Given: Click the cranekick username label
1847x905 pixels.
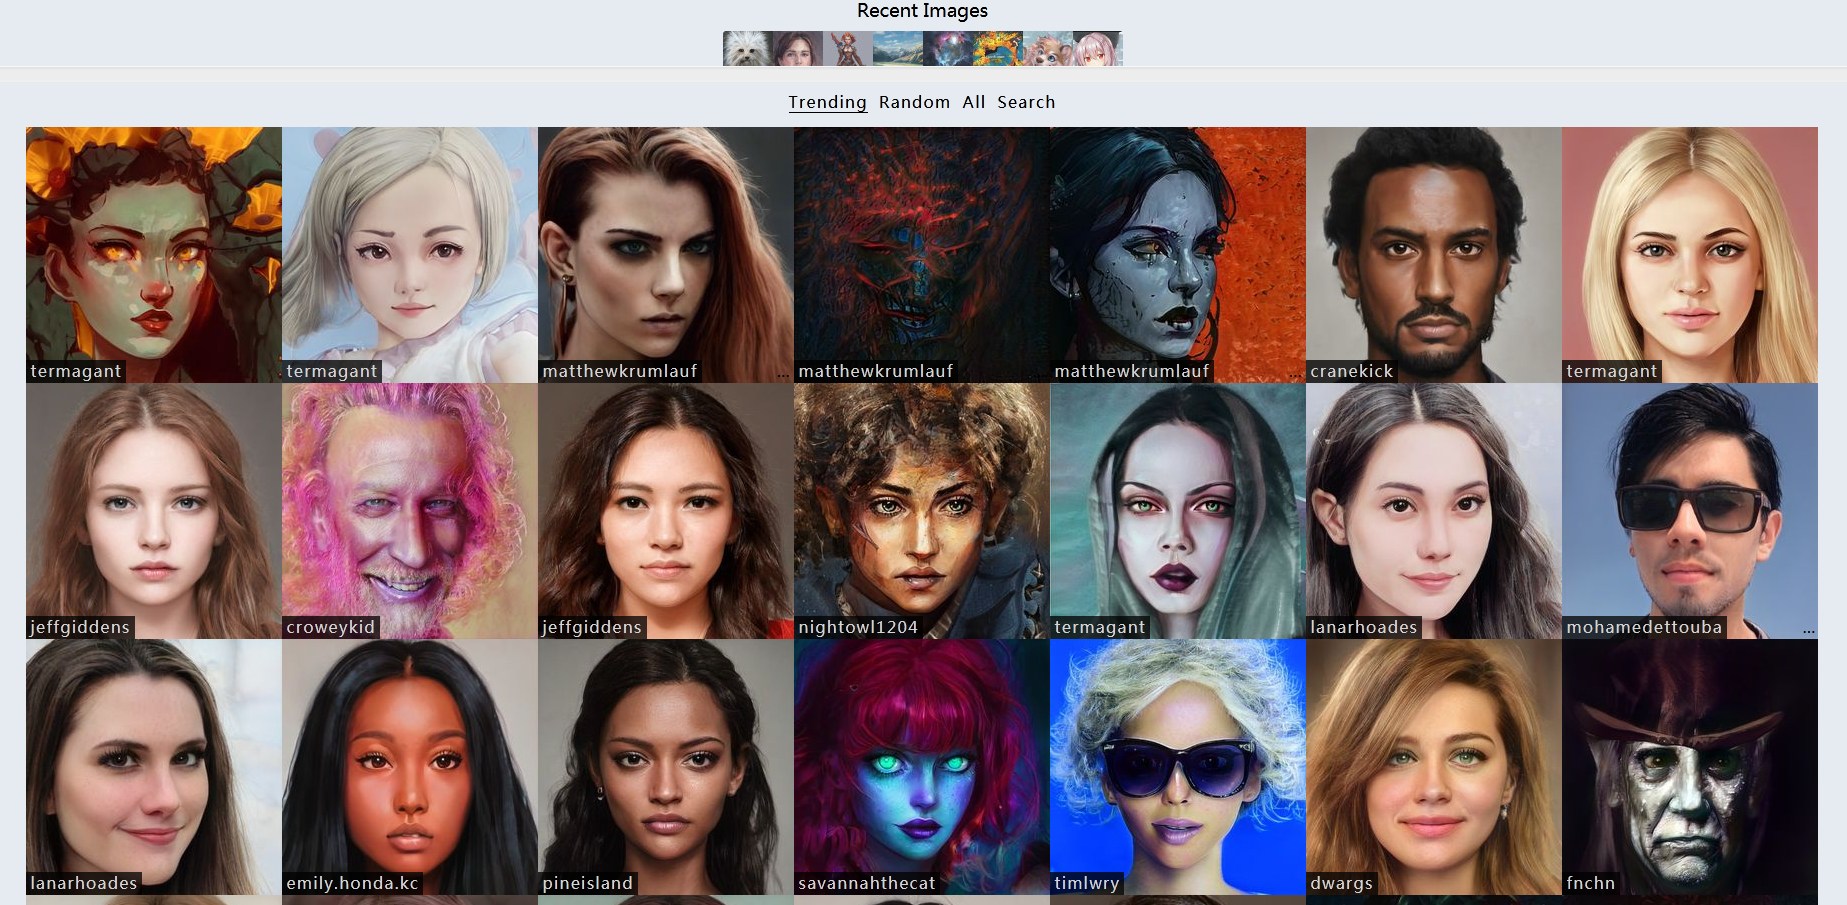Looking at the screenshot, I should point(1351,371).
